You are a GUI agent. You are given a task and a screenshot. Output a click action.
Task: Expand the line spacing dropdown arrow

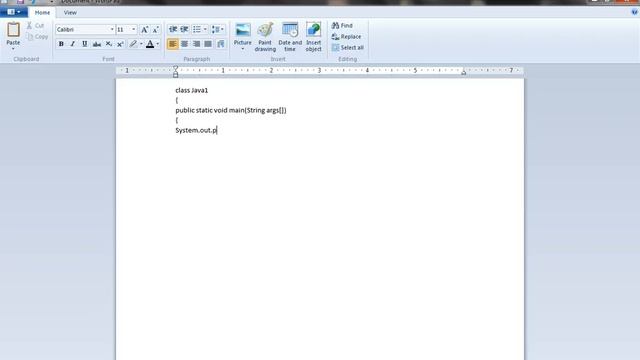(222, 29)
